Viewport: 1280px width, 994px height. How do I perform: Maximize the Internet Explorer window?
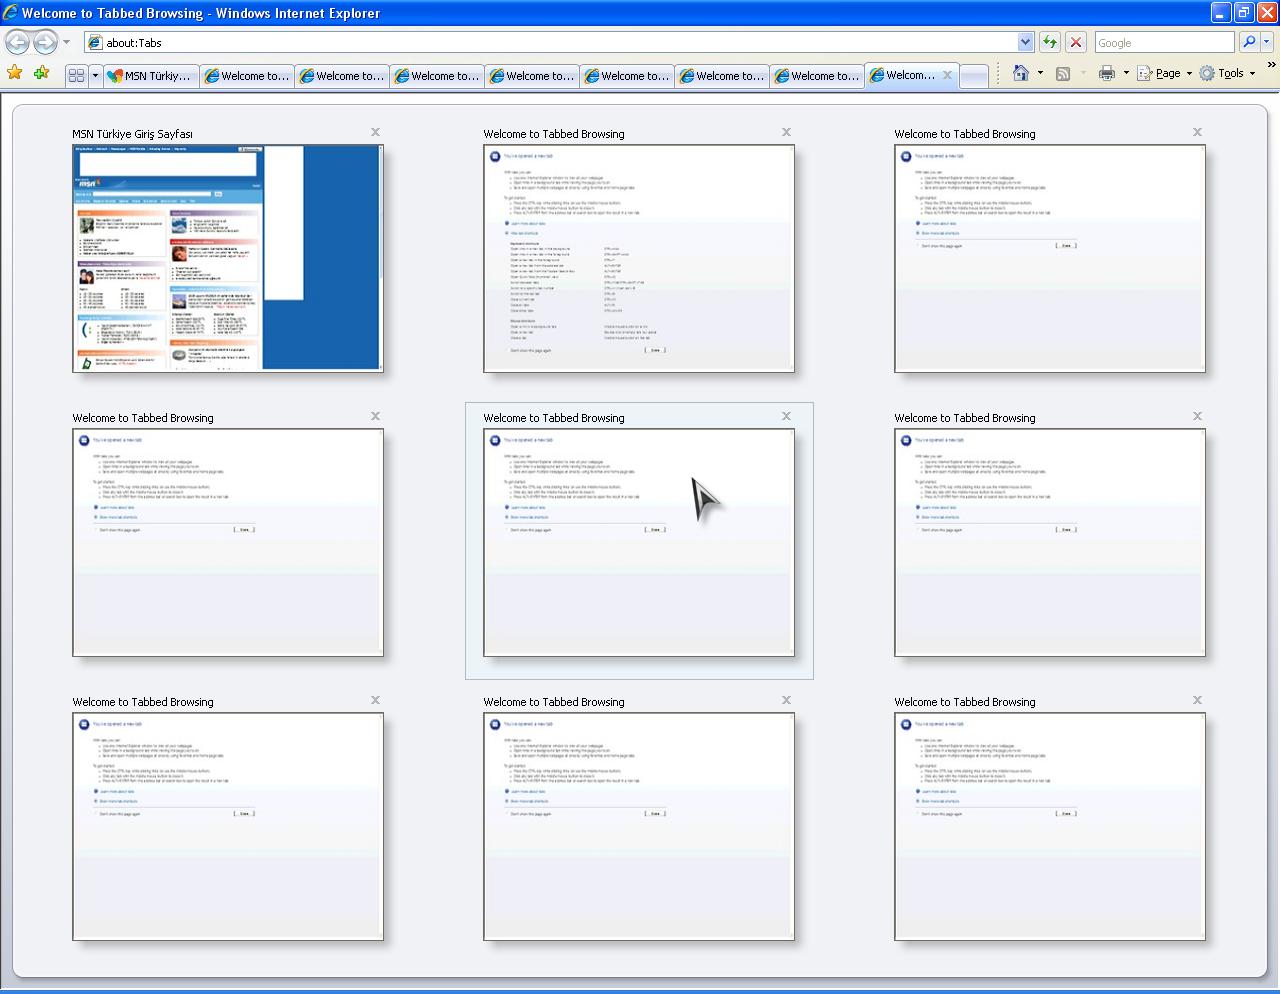[1244, 12]
